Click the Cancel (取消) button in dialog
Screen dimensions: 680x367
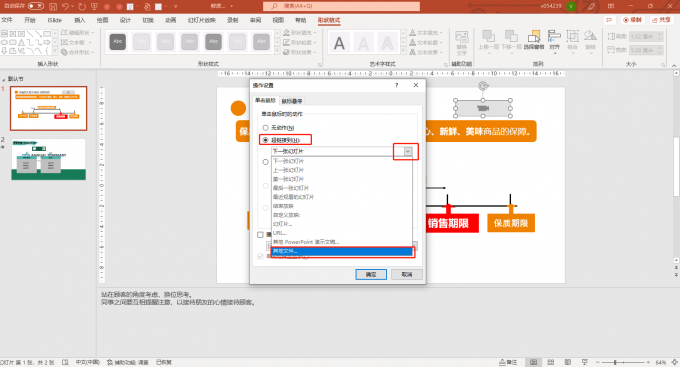(407, 274)
